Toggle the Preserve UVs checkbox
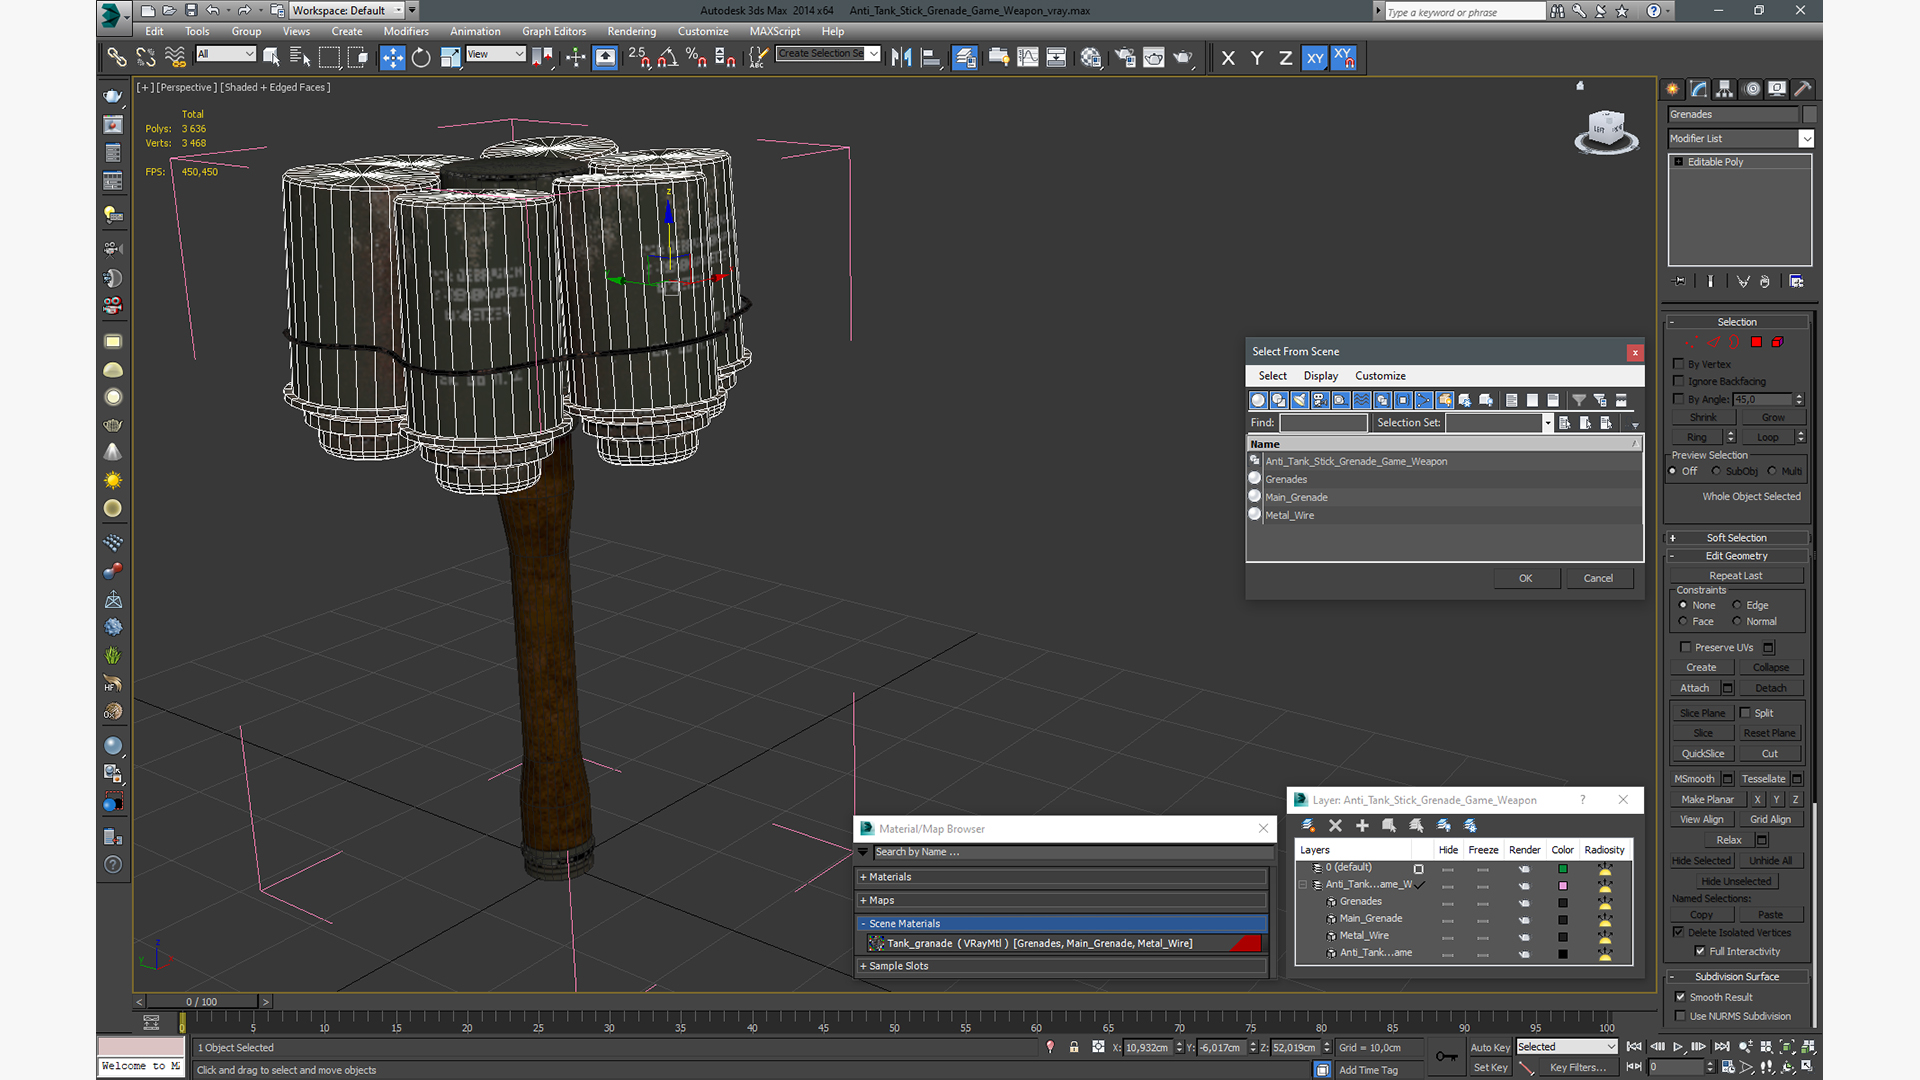 [1685, 647]
